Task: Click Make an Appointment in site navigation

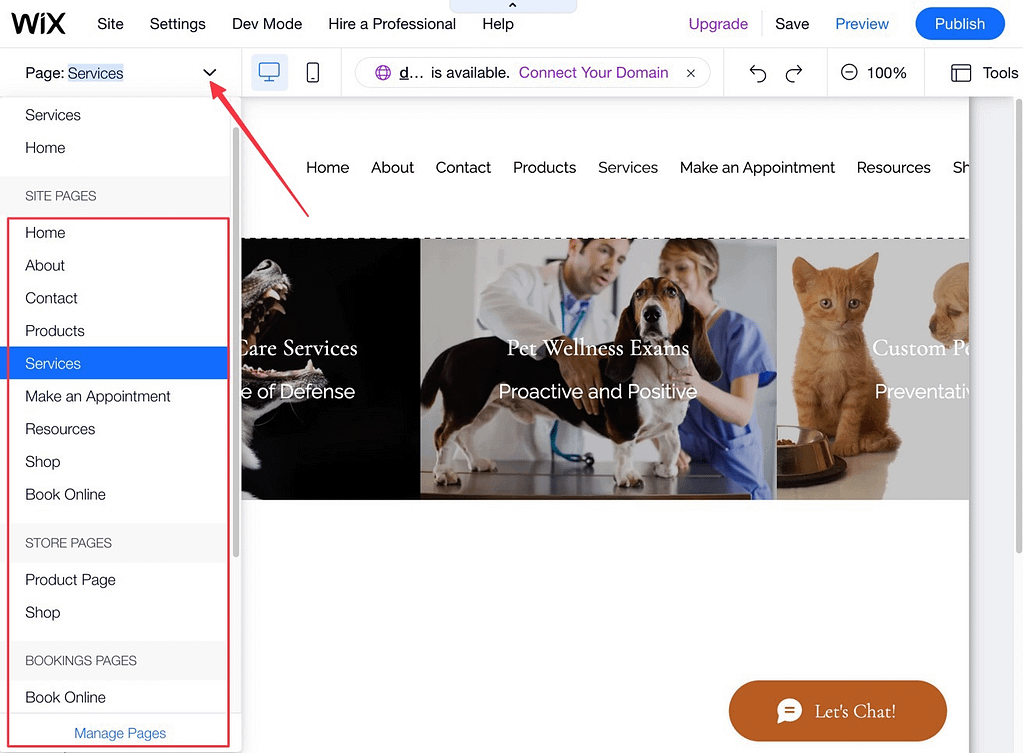Action: click(x=757, y=168)
